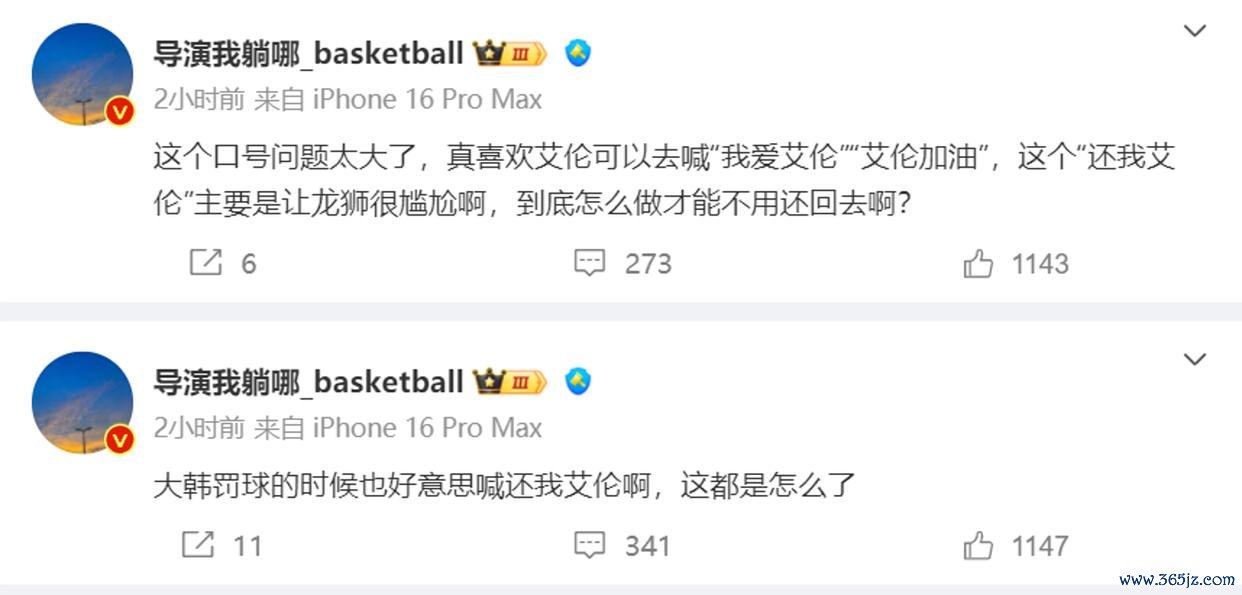Viewport: 1242px width, 595px height.
Task: Click the repost icon on first post
Action: click(205, 263)
